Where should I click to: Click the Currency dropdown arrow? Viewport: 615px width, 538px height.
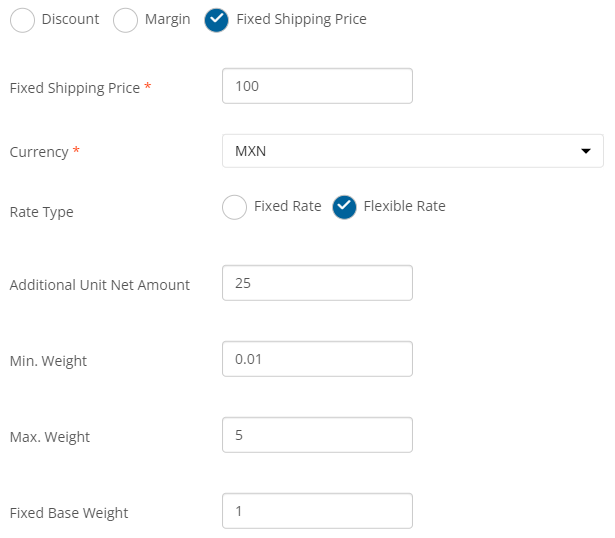[586, 151]
